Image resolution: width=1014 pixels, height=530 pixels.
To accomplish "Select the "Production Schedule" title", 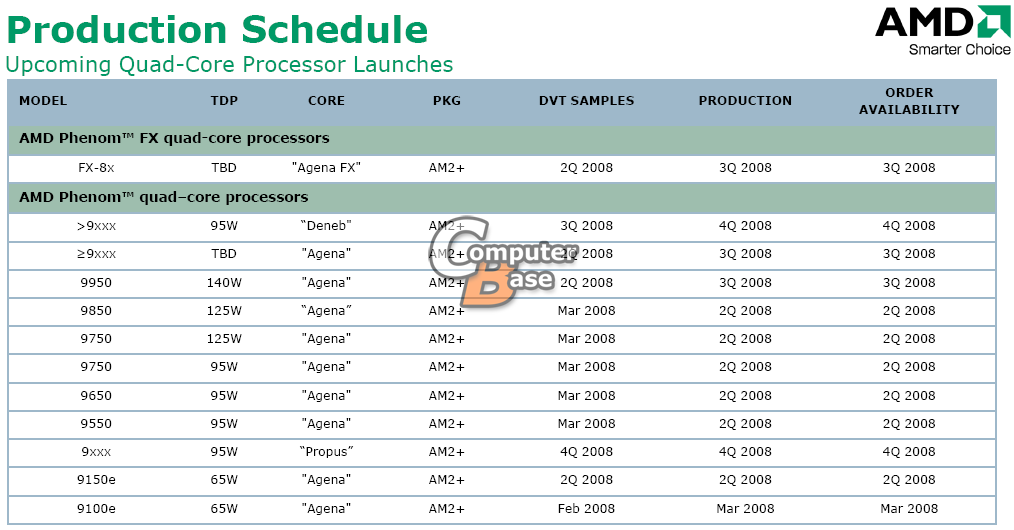I will click(217, 30).
